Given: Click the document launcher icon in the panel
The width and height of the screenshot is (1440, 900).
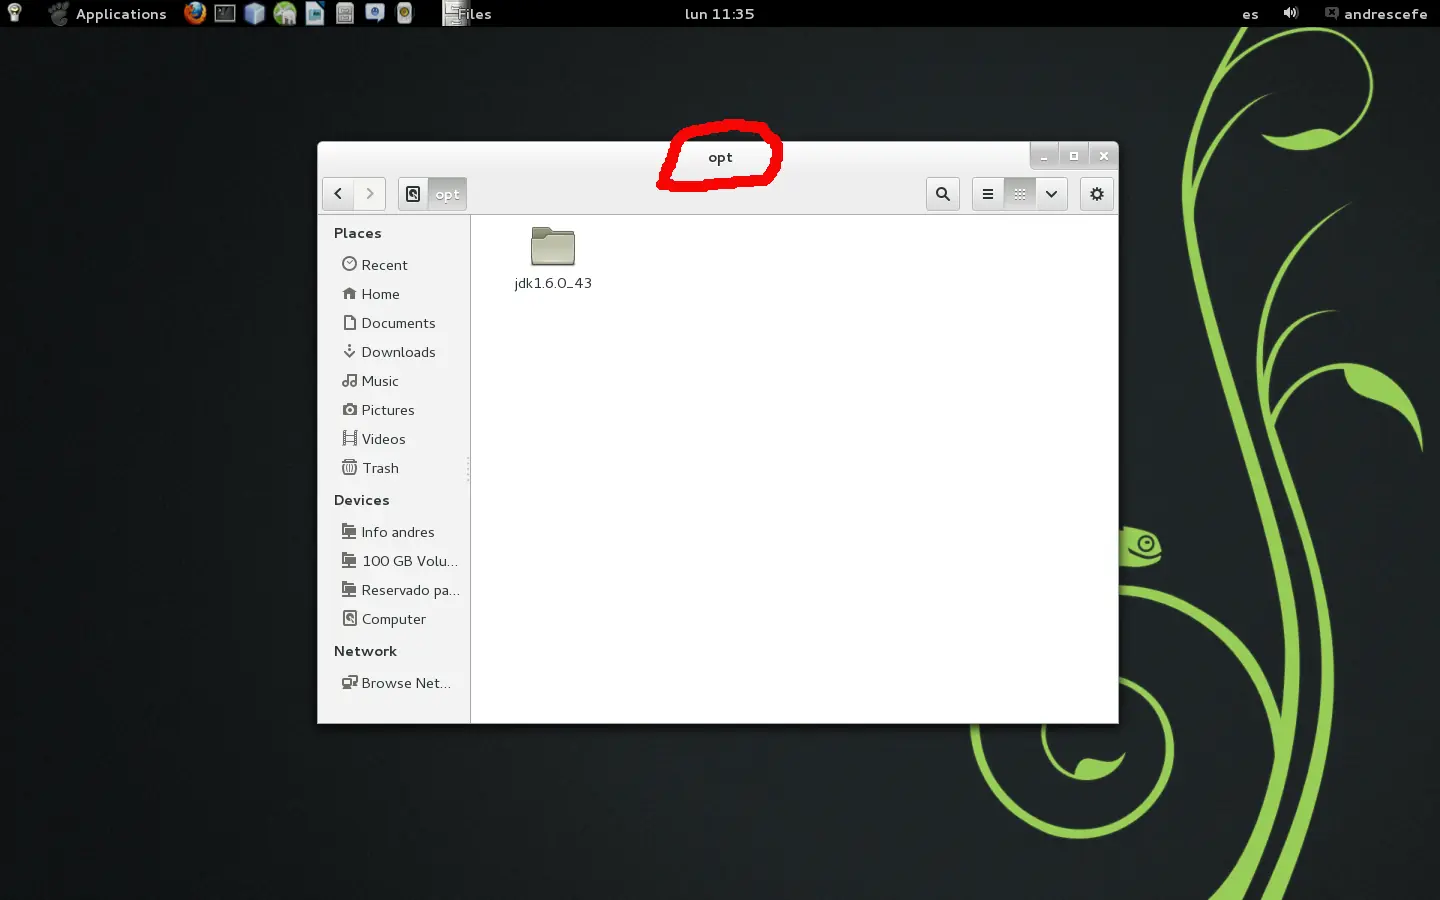Looking at the screenshot, I should point(315,13).
